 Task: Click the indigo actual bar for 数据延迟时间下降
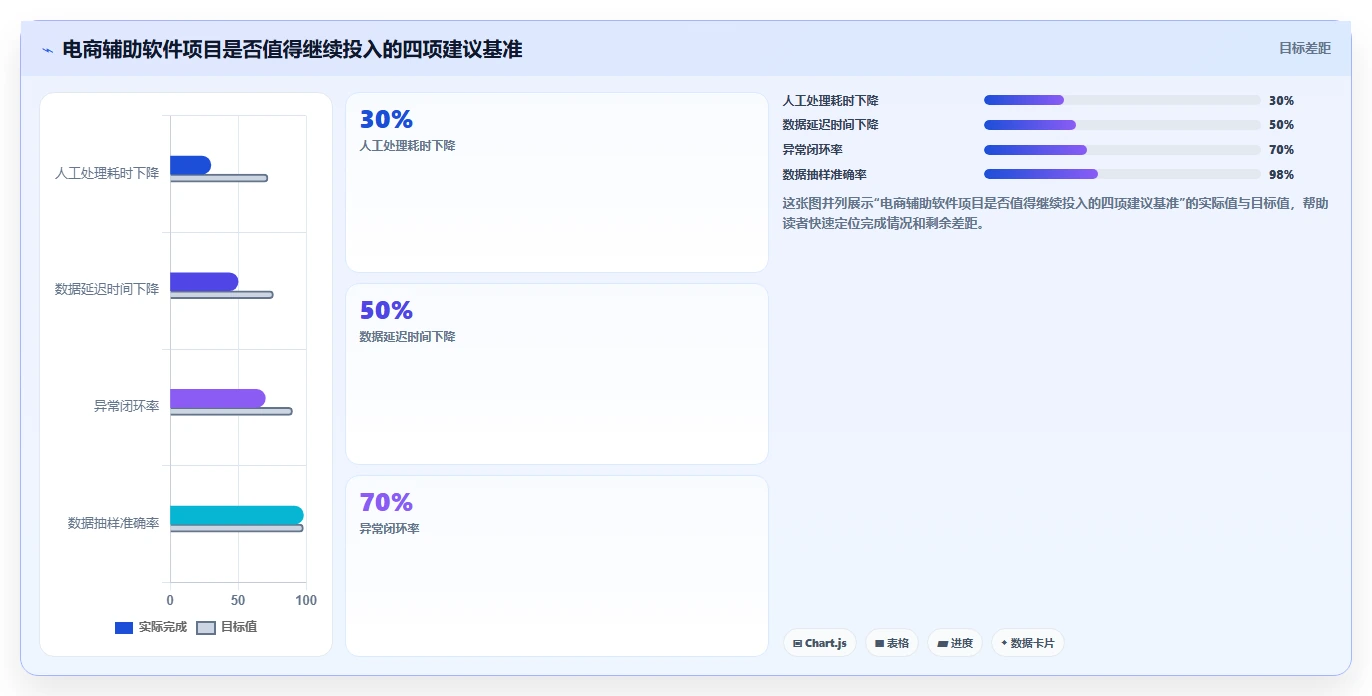(x=204, y=282)
